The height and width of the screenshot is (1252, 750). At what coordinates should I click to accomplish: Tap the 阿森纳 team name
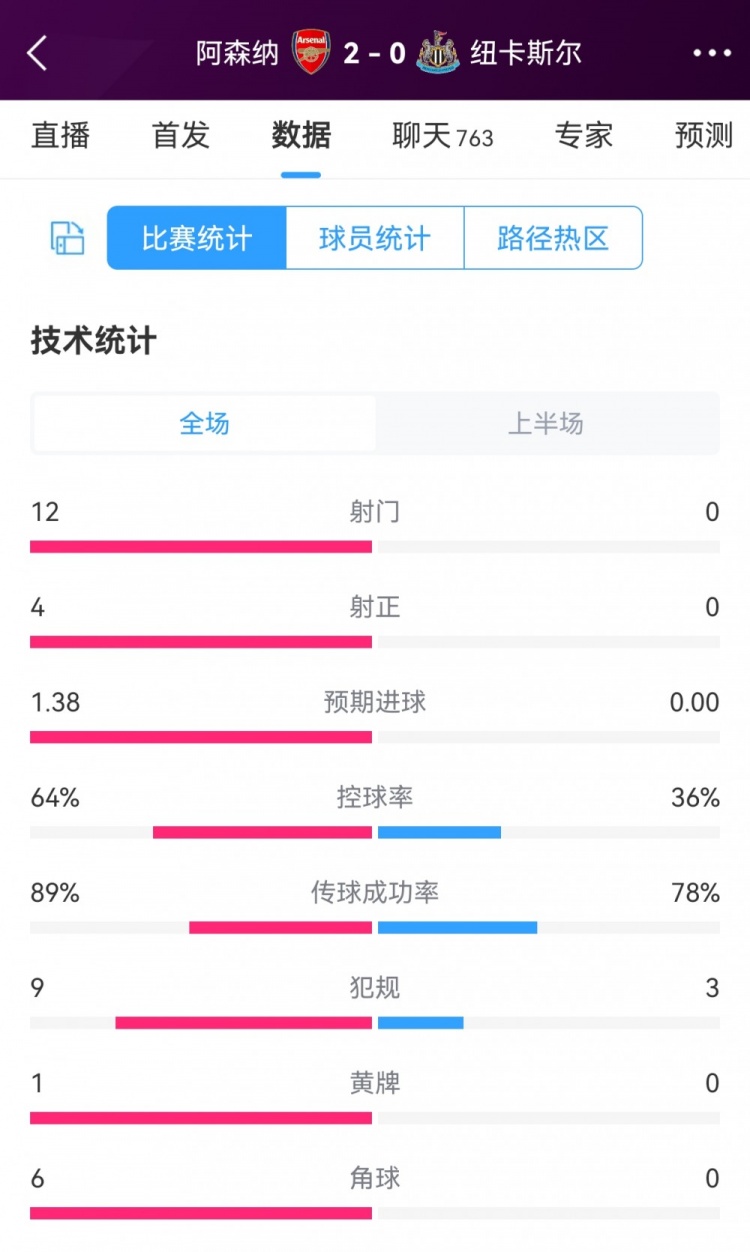237,53
